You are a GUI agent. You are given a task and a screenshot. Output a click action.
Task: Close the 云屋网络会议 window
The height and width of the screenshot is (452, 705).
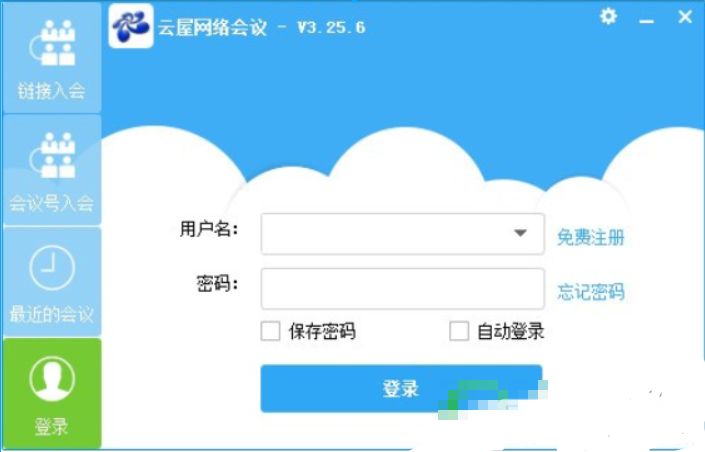tap(685, 17)
